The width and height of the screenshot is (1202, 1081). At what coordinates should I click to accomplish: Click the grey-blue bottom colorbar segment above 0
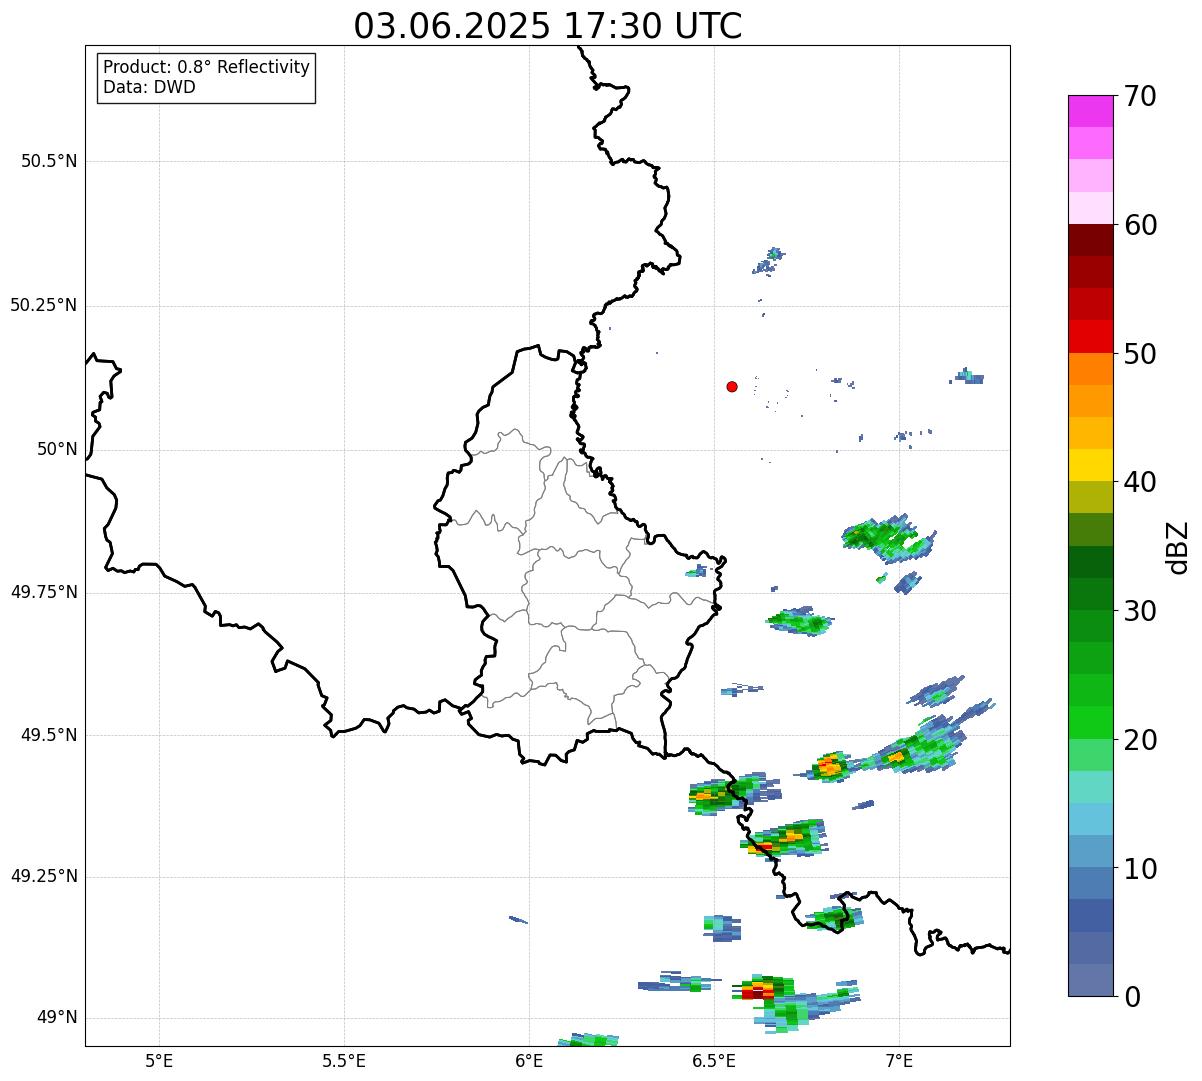tap(1091, 980)
